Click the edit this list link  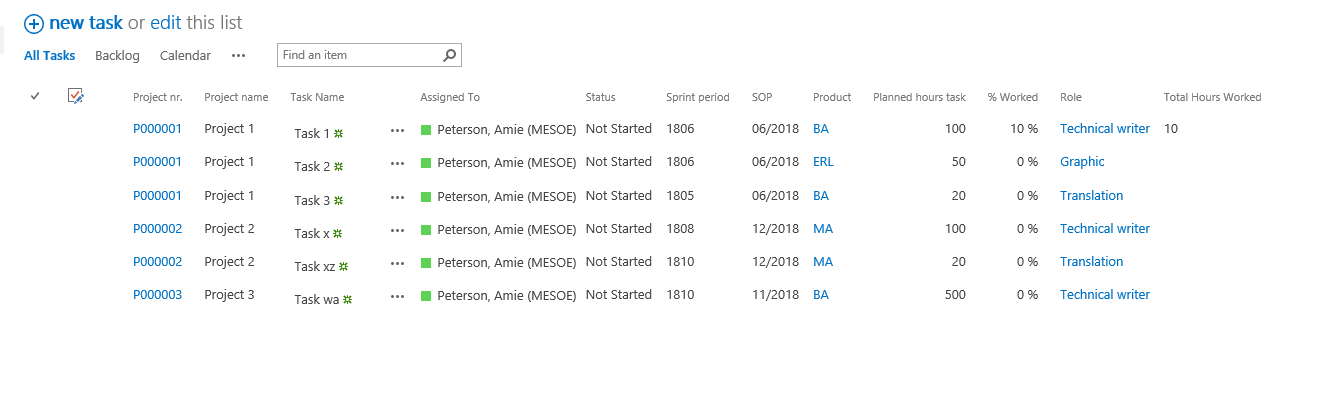click(196, 23)
